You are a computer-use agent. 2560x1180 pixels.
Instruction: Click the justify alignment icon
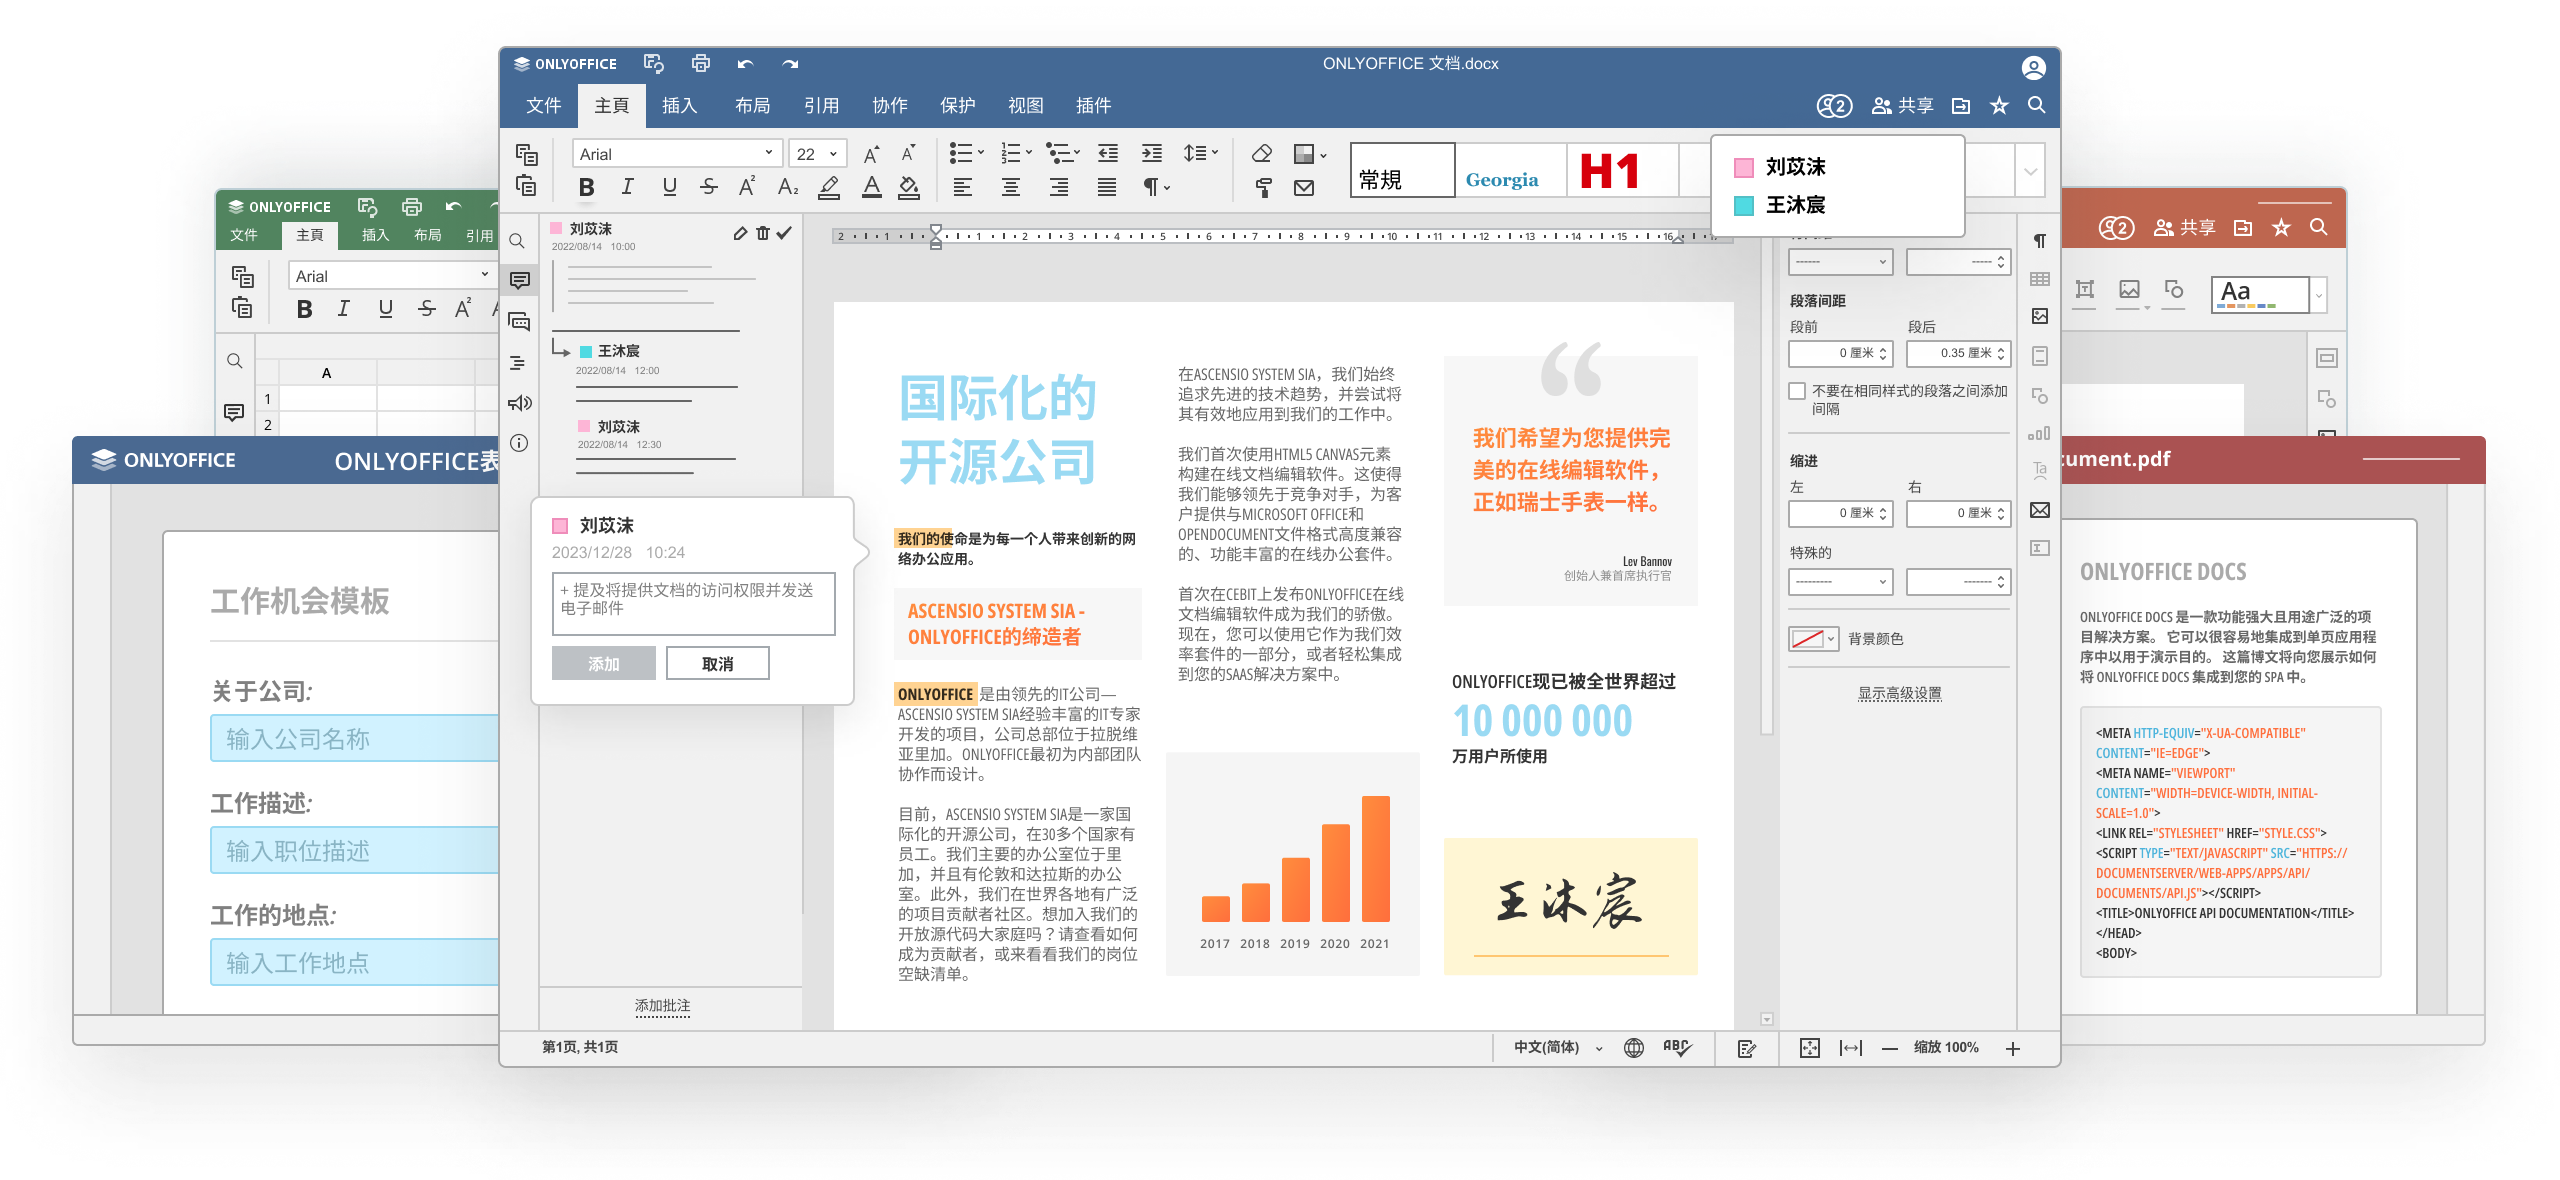1107,187
